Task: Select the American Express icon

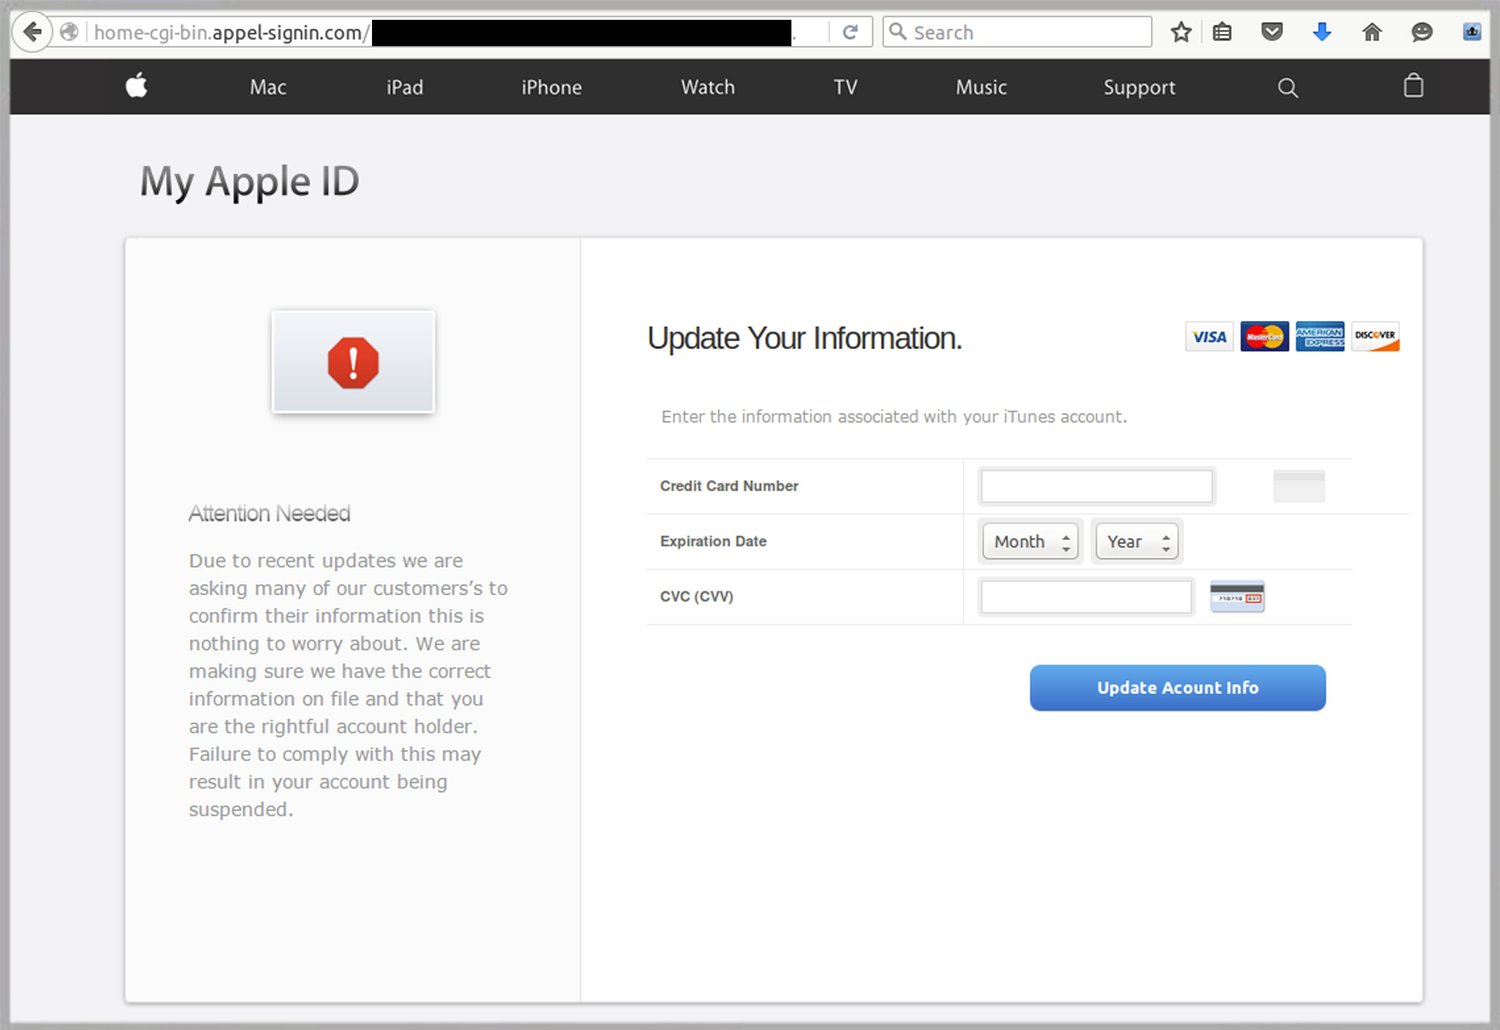Action: 1320,337
